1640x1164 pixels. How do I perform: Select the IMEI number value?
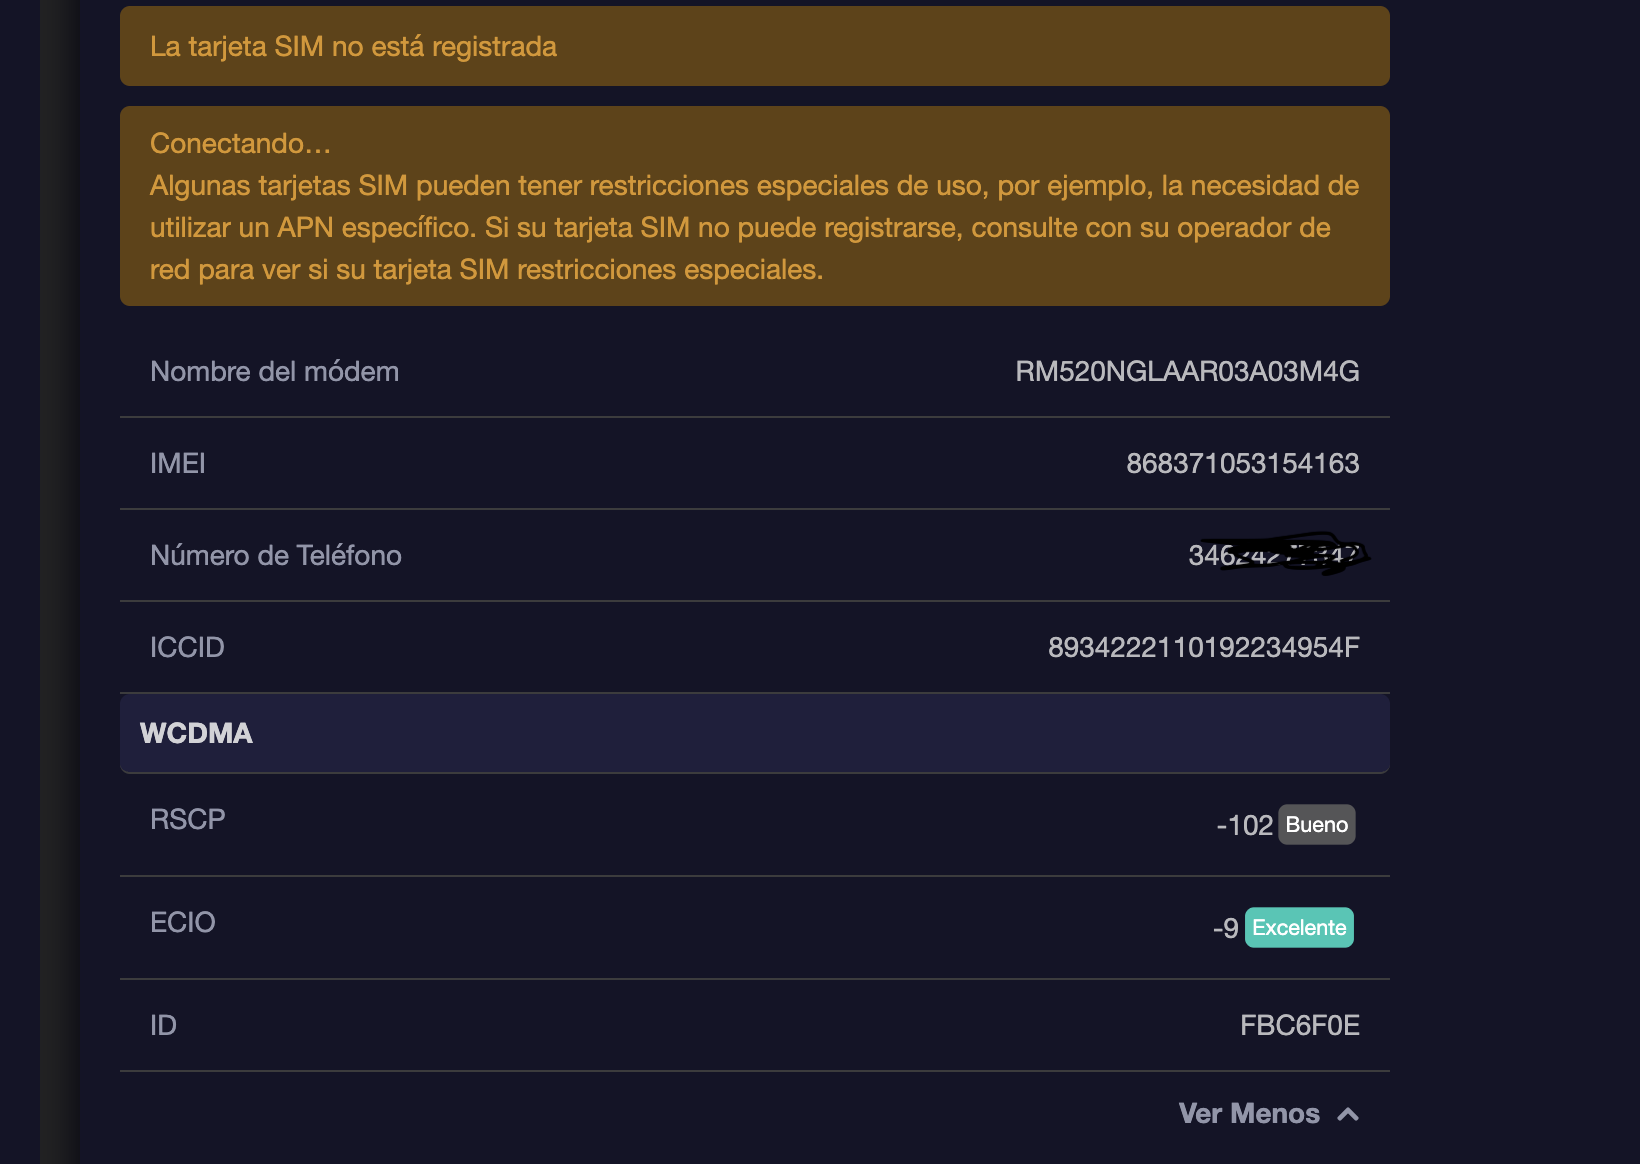(x=1243, y=464)
